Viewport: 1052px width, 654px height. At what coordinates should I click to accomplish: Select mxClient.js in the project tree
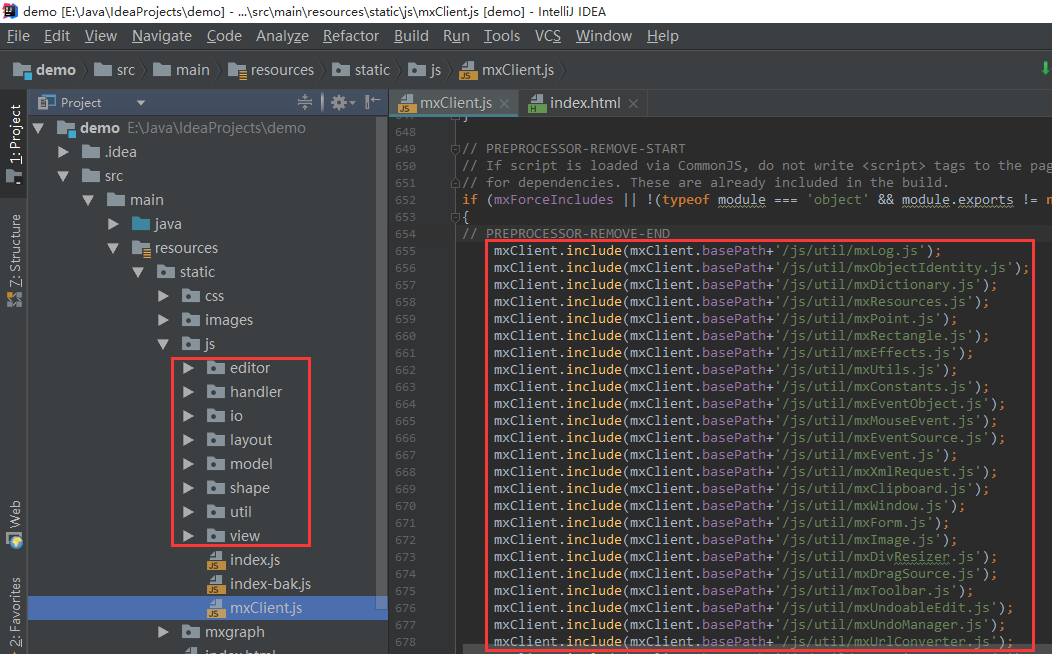(x=207, y=608)
